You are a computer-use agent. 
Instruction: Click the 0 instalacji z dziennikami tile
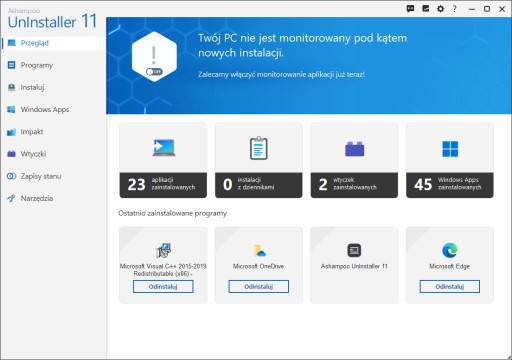click(x=259, y=160)
